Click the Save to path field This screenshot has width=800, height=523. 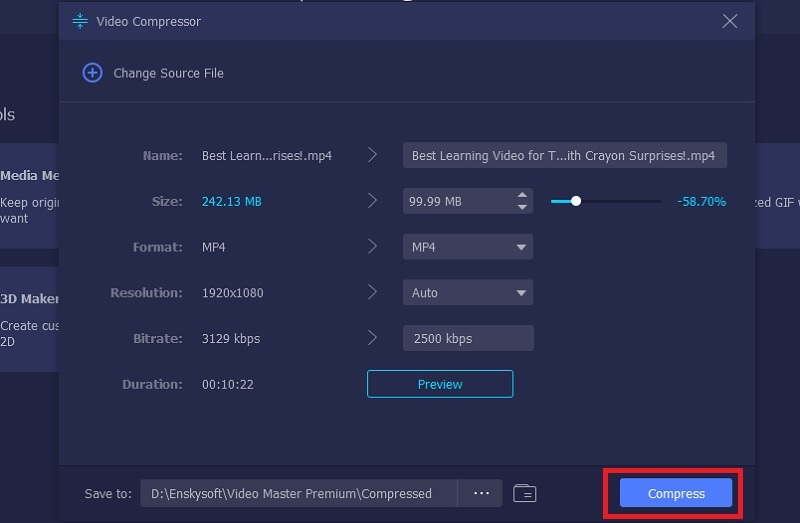click(x=298, y=493)
